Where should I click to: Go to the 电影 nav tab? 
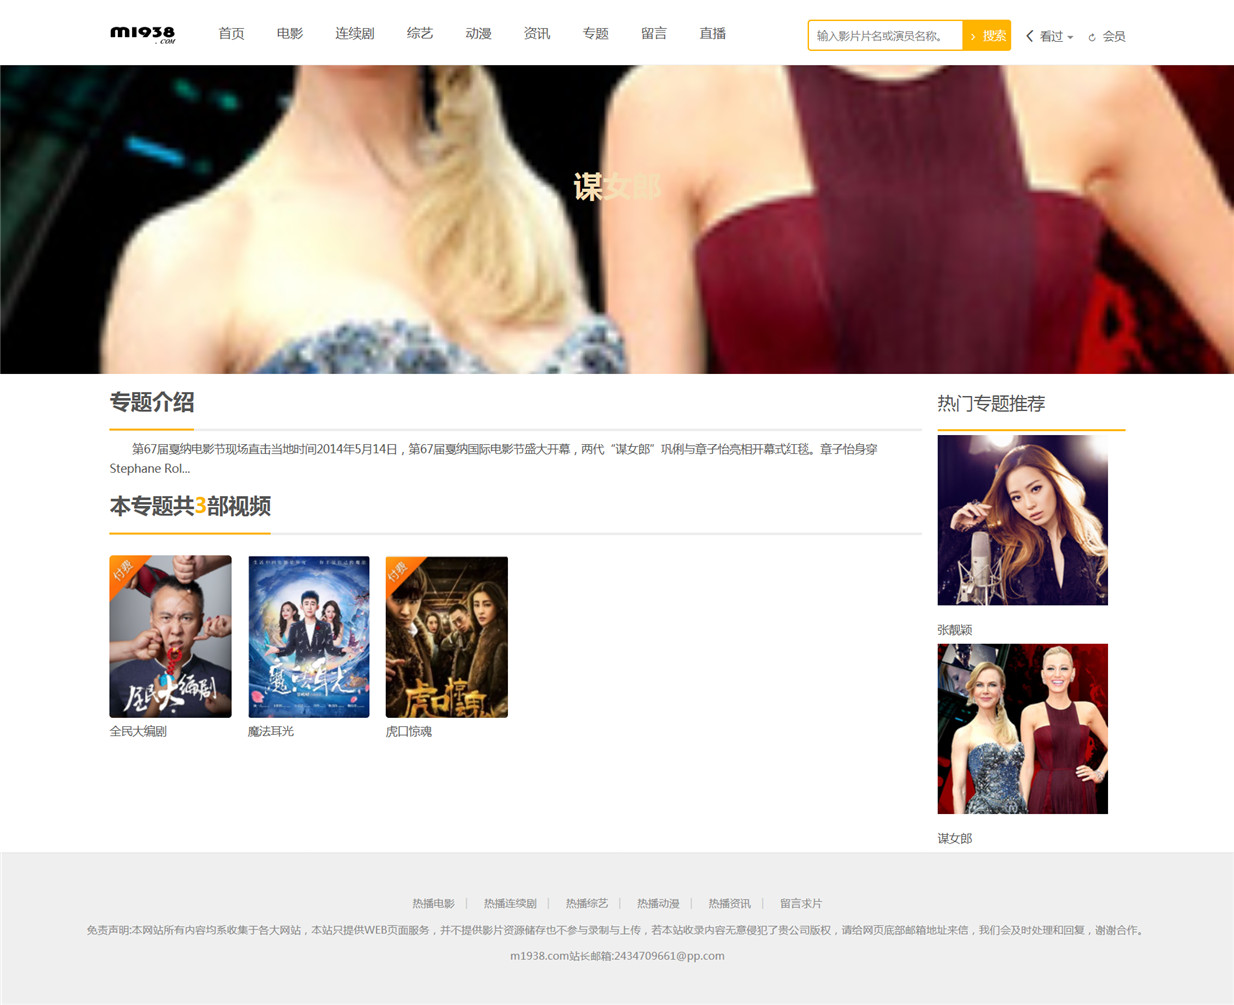(290, 33)
